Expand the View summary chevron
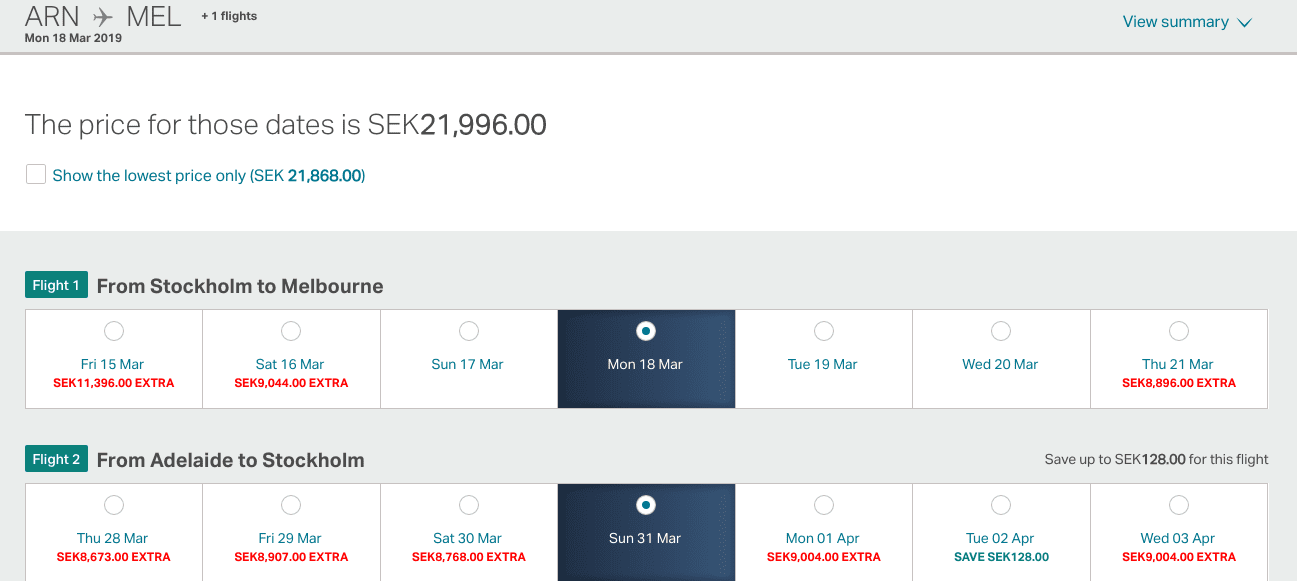This screenshot has height=581, width=1297. pos(1245,23)
